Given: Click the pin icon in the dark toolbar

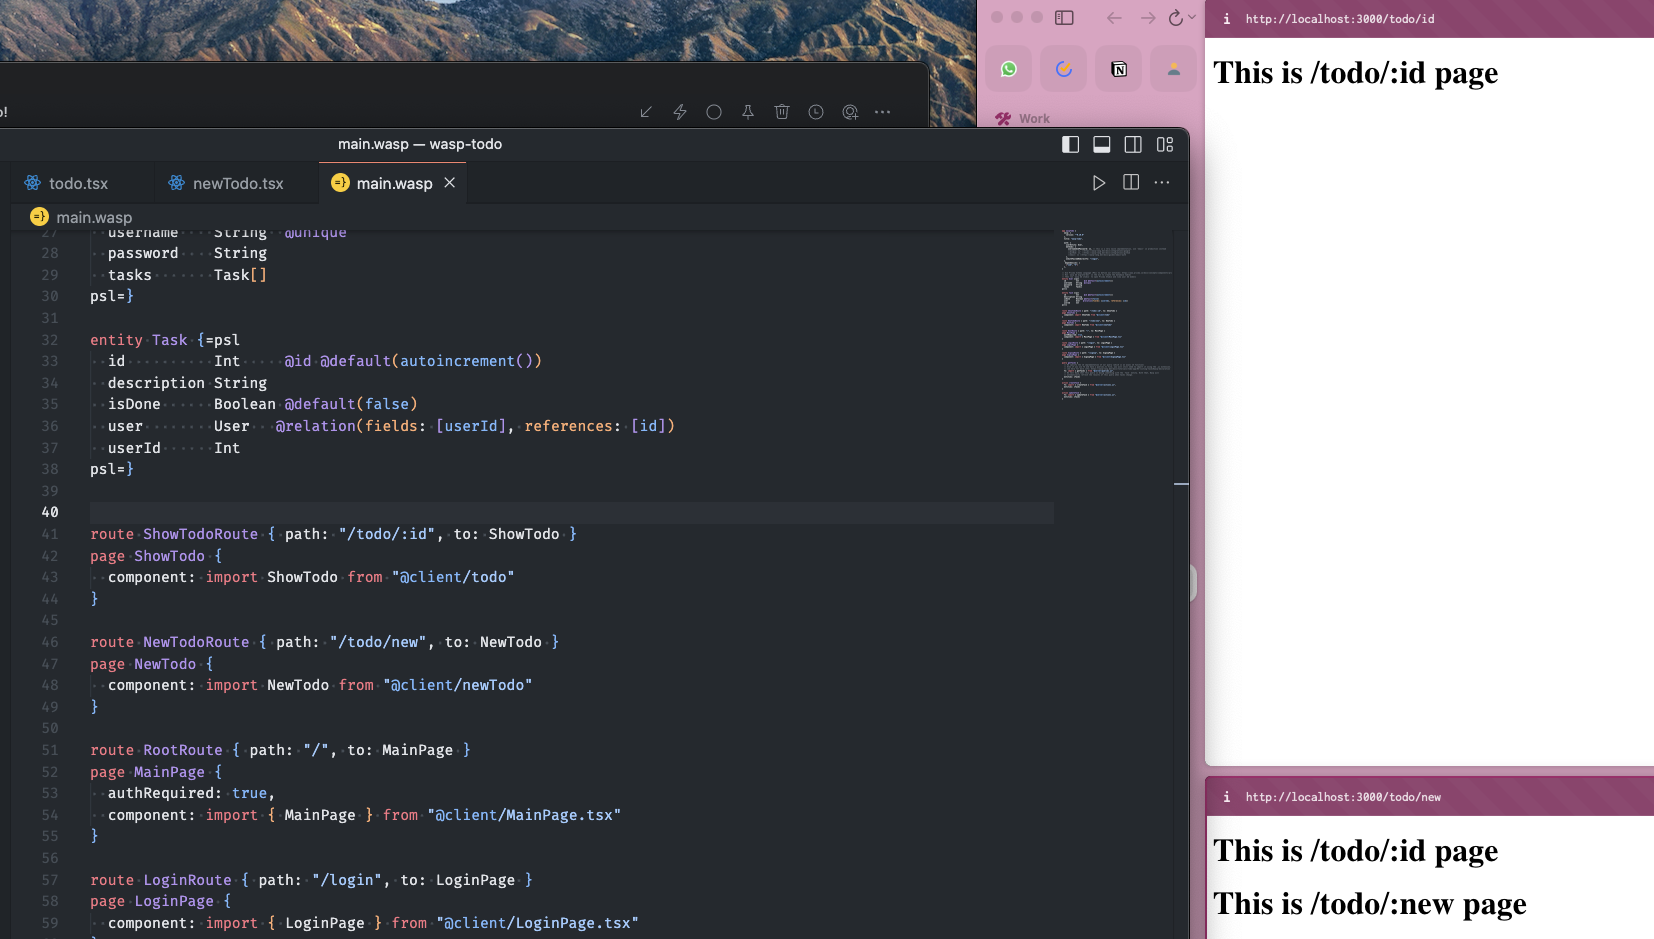Looking at the screenshot, I should (x=748, y=112).
